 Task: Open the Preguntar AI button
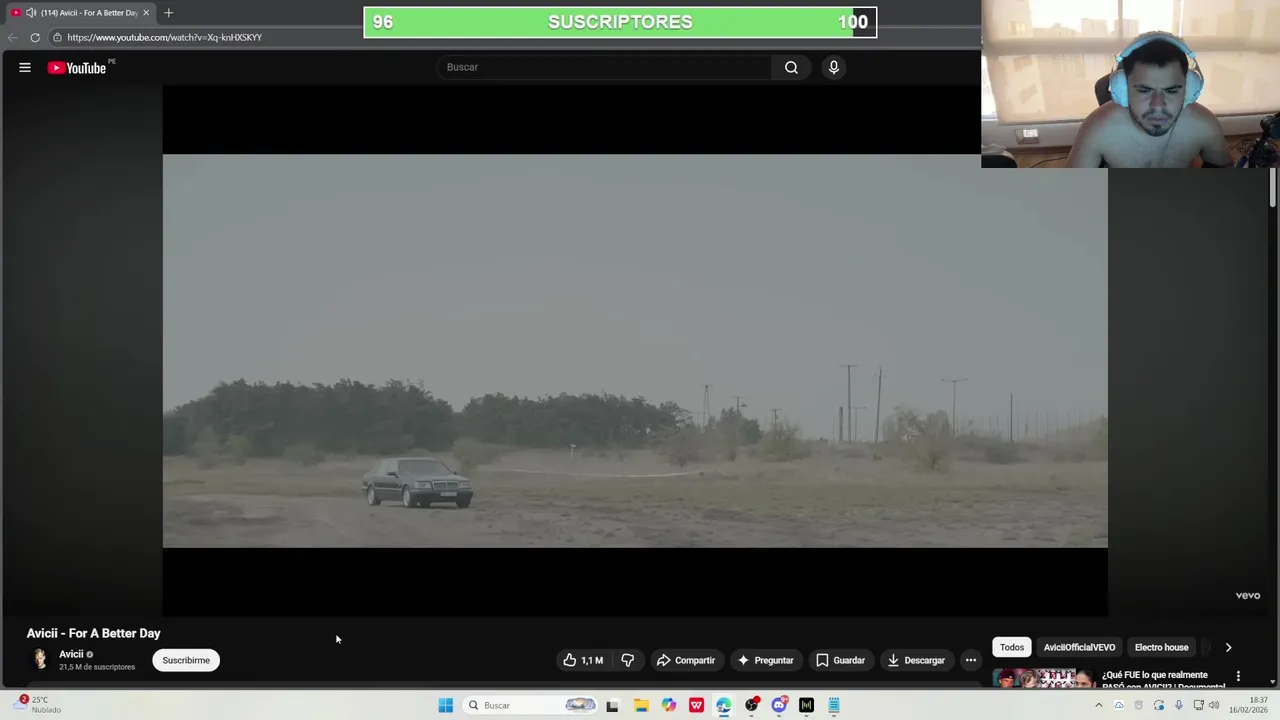766,660
